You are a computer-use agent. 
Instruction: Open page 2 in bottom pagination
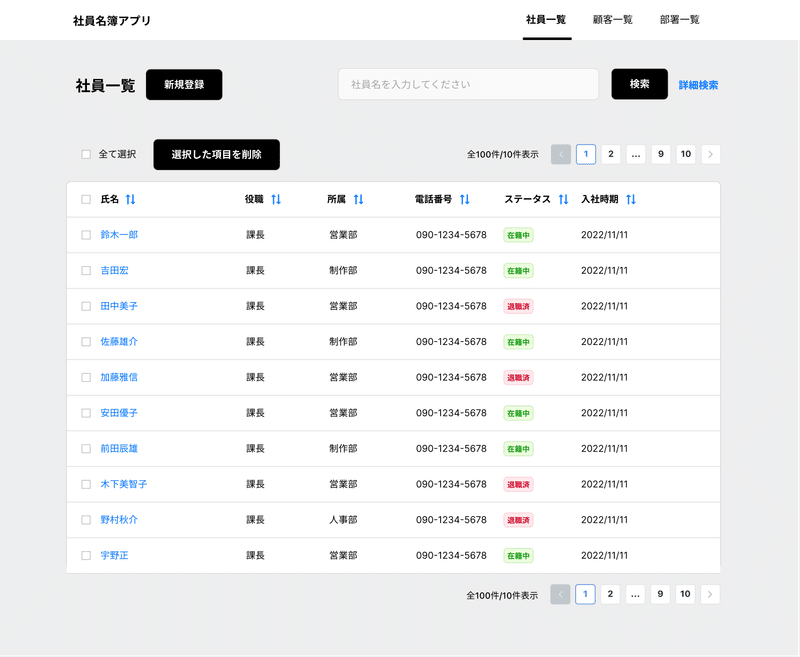(610, 594)
